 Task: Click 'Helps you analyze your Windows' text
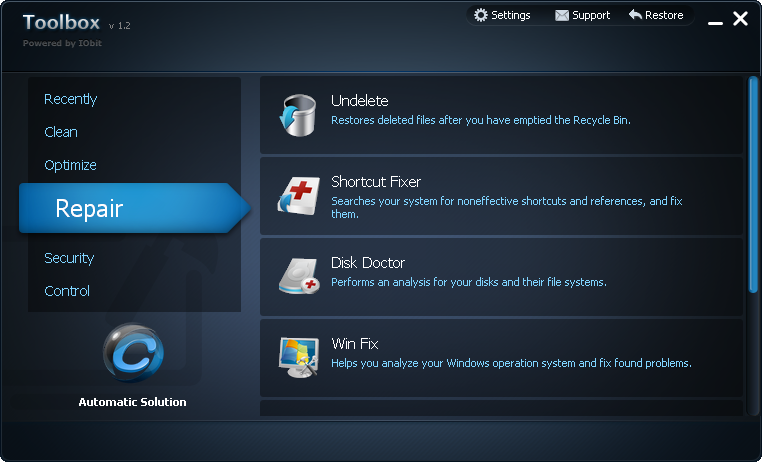(511, 363)
